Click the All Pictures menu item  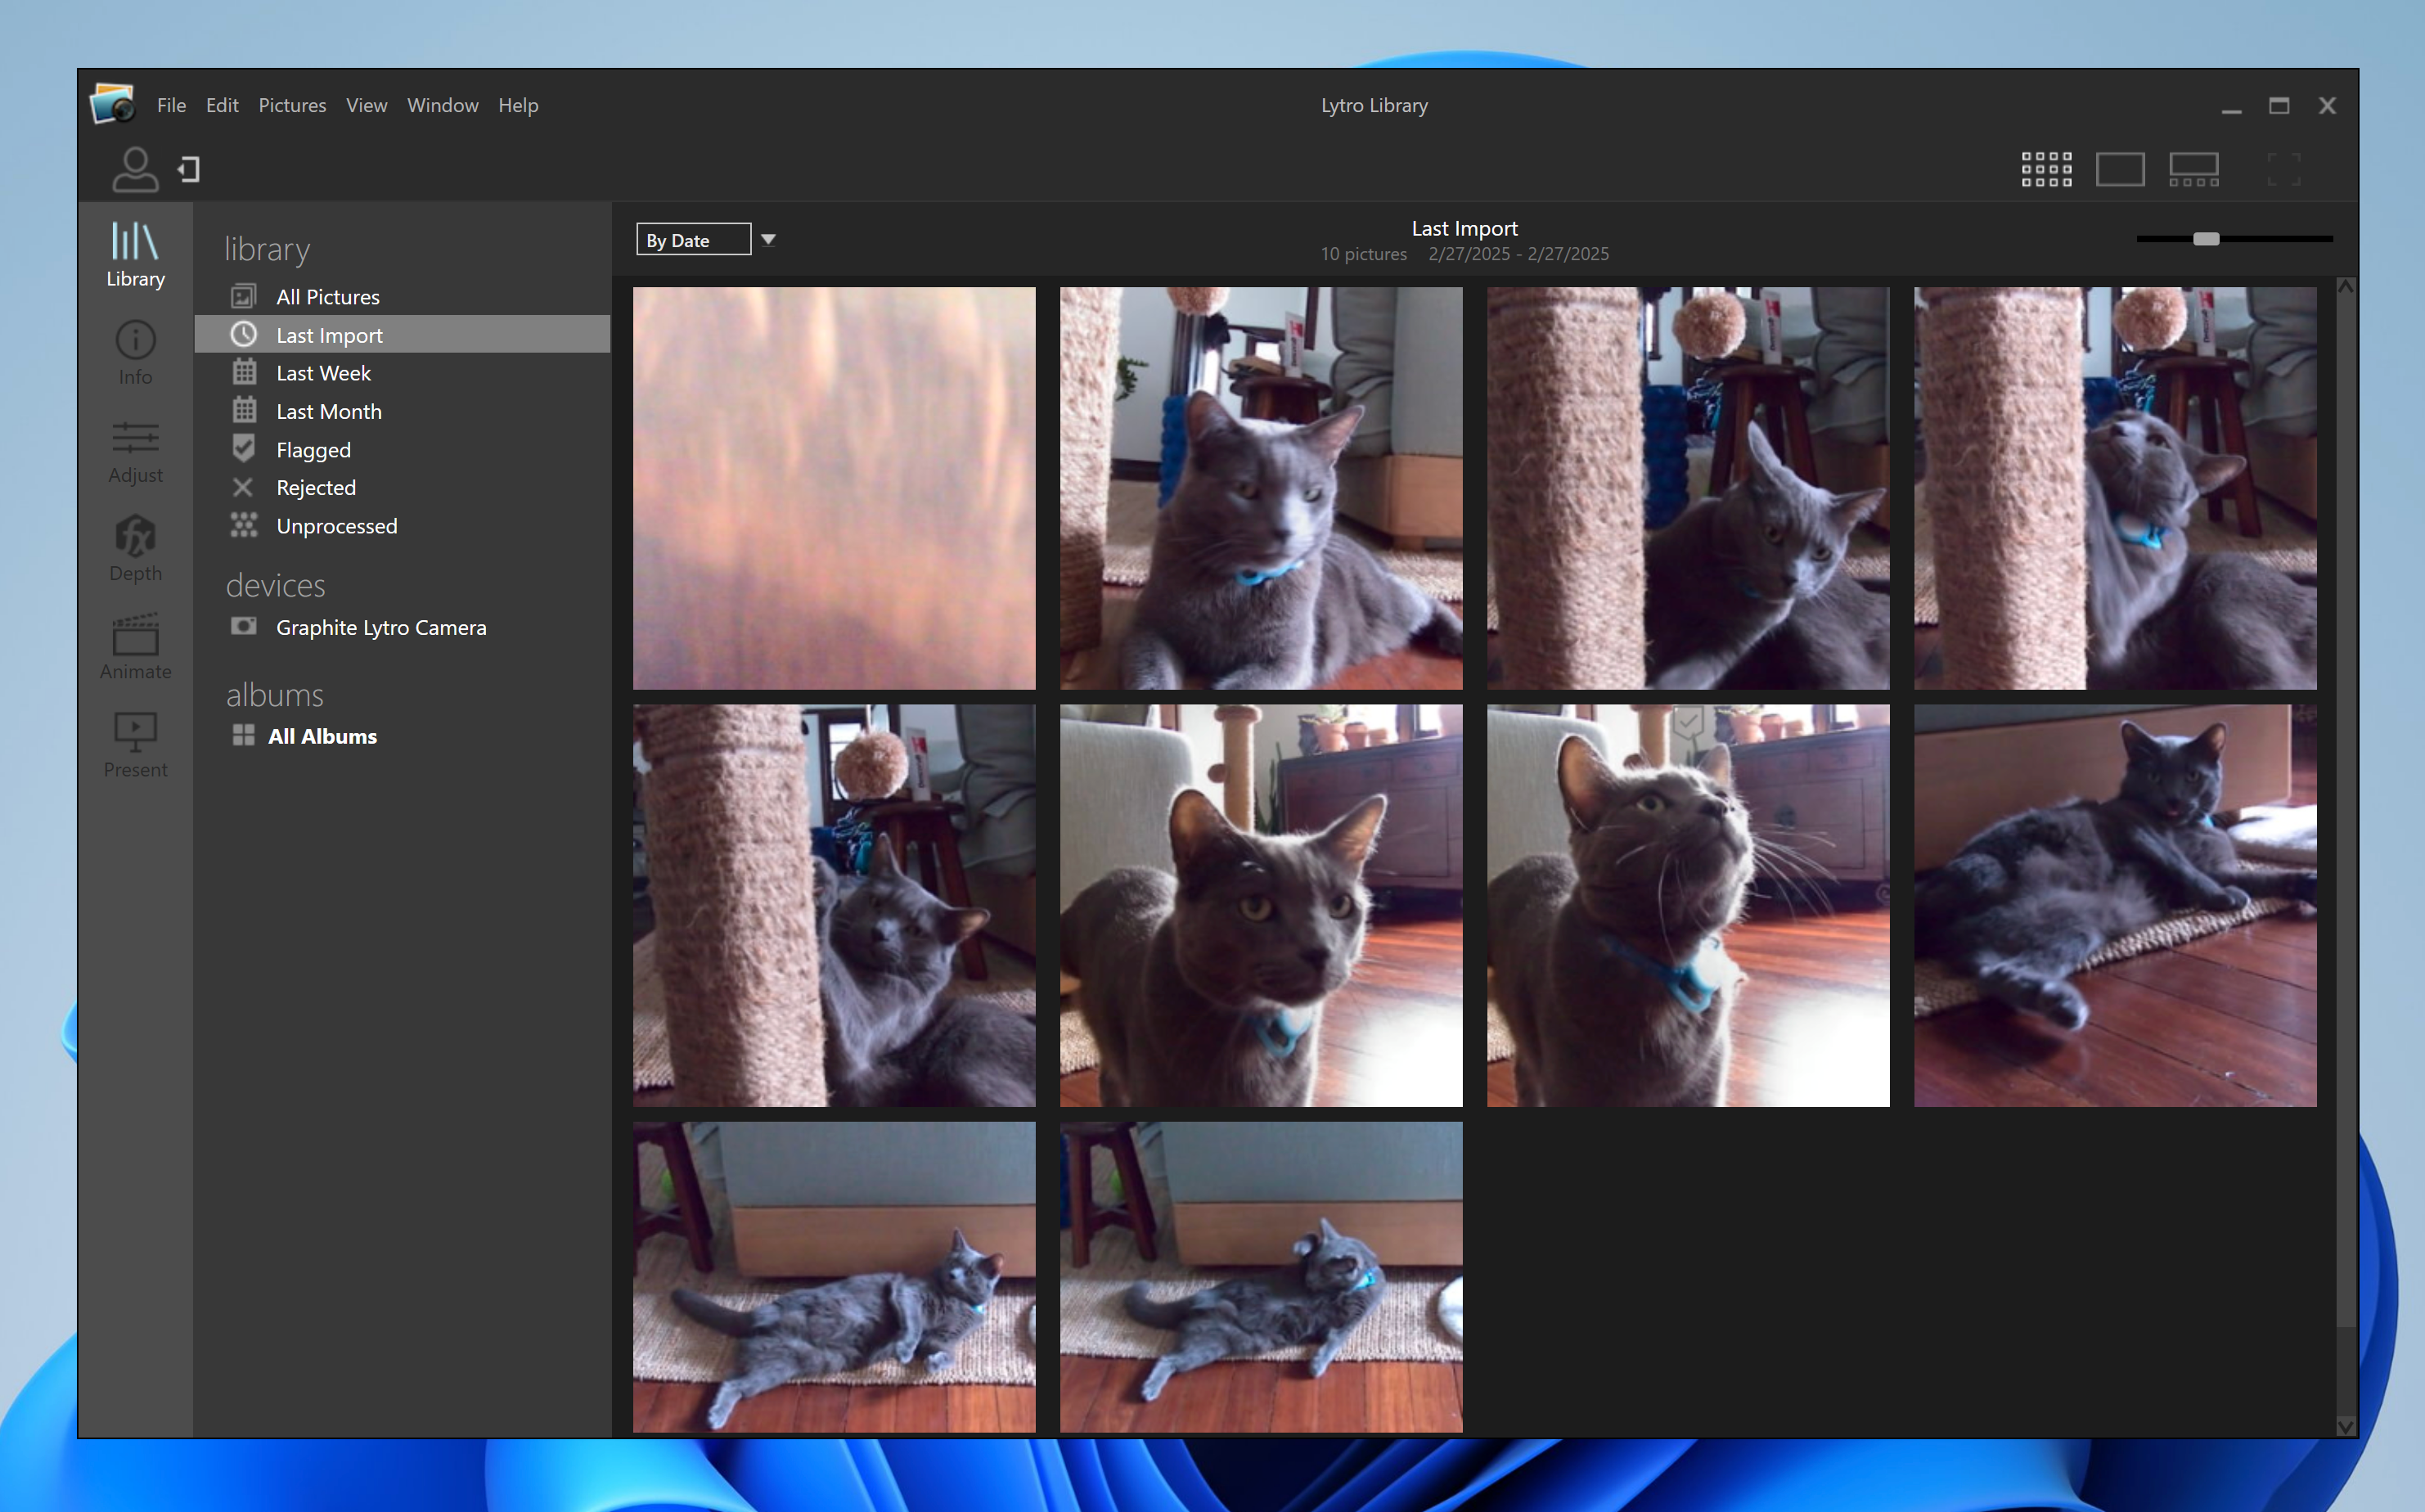[x=327, y=296]
